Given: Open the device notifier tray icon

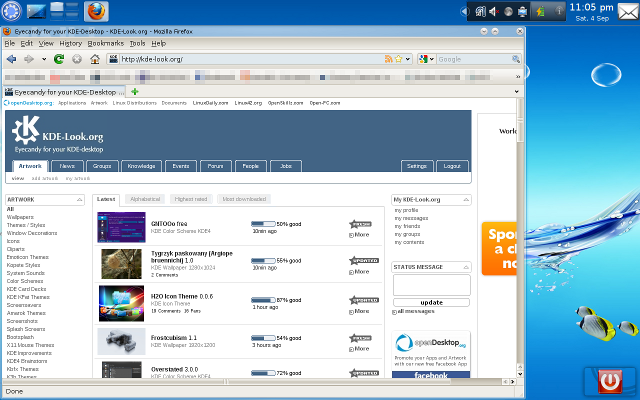Looking at the screenshot, I should 522,12.
